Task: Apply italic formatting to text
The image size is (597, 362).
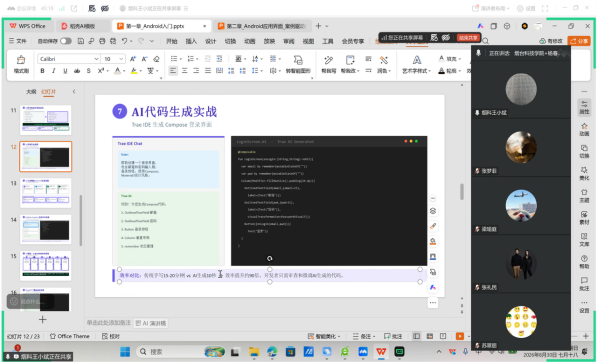Action: [54, 71]
